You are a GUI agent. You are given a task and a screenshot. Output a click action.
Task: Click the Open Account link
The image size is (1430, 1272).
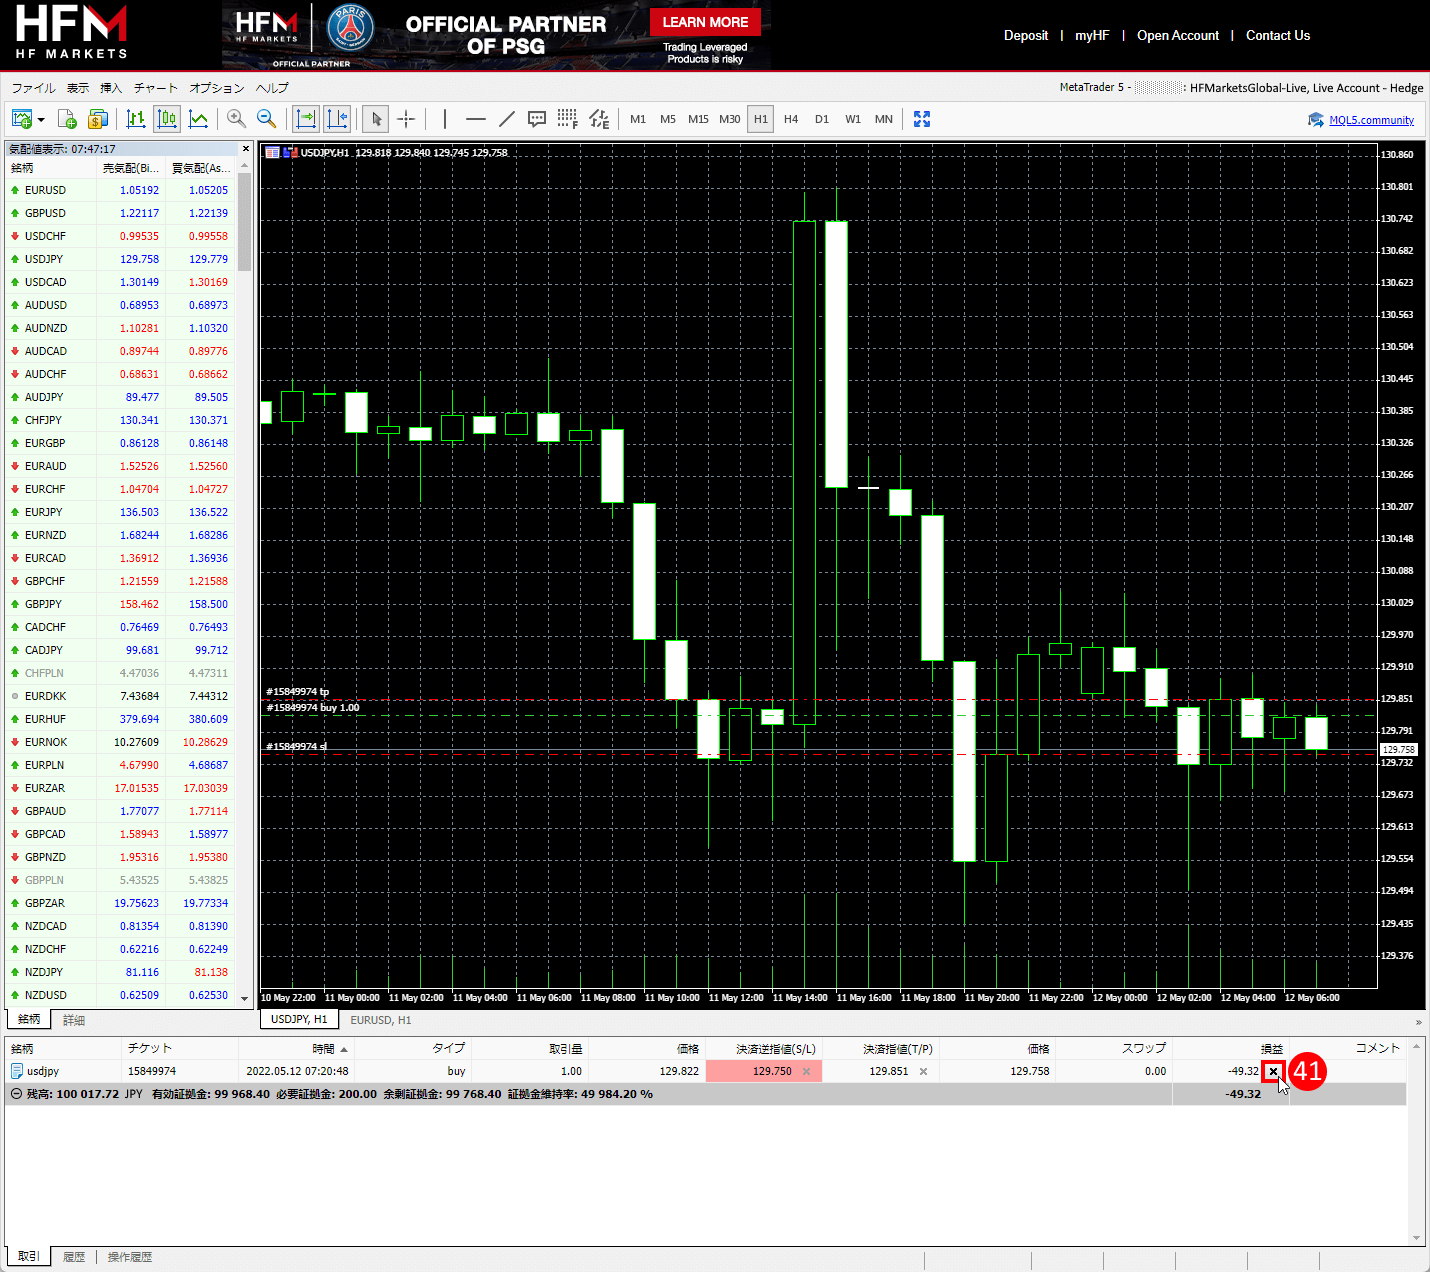(x=1177, y=35)
